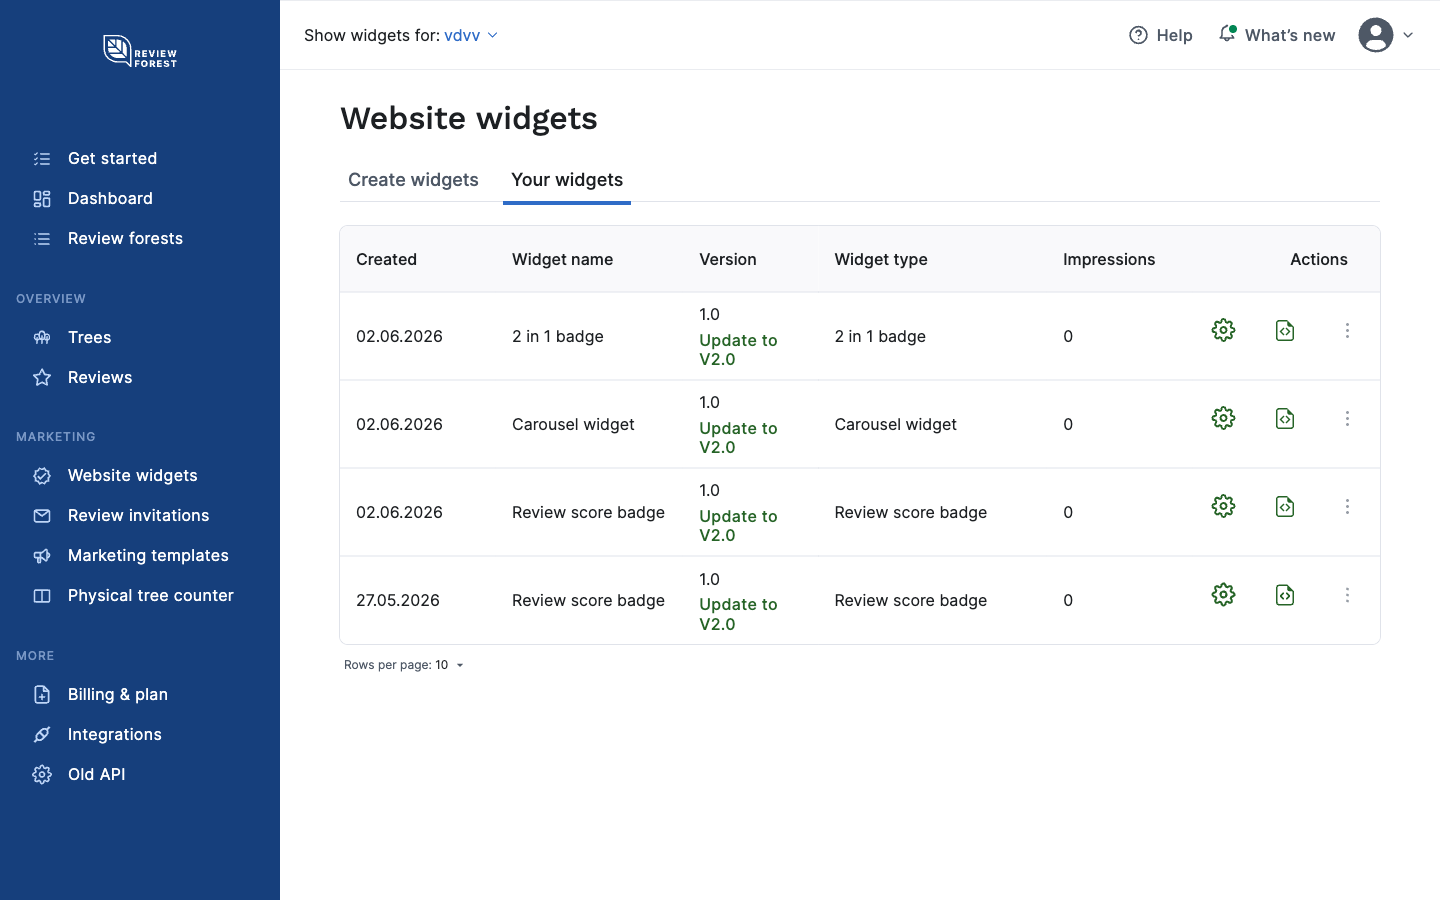The image size is (1440, 900).
Task: Click the Reviews star icon
Action: click(42, 378)
